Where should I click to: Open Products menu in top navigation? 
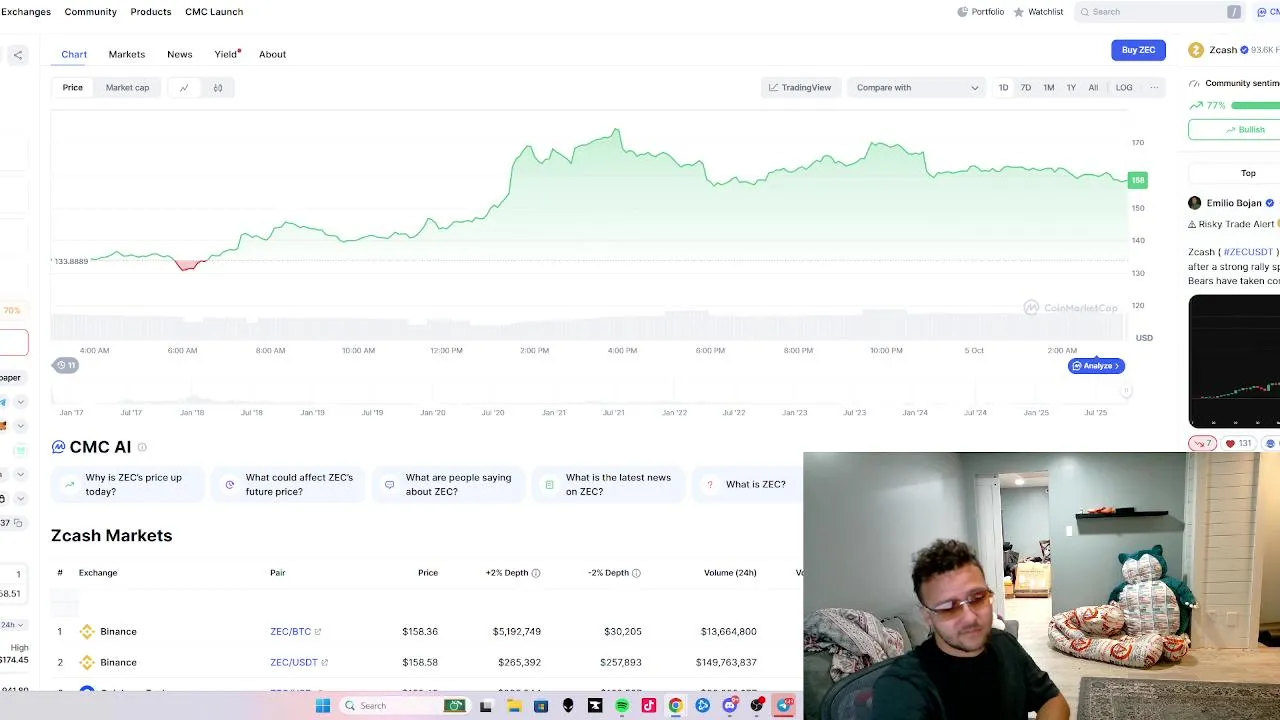151,12
